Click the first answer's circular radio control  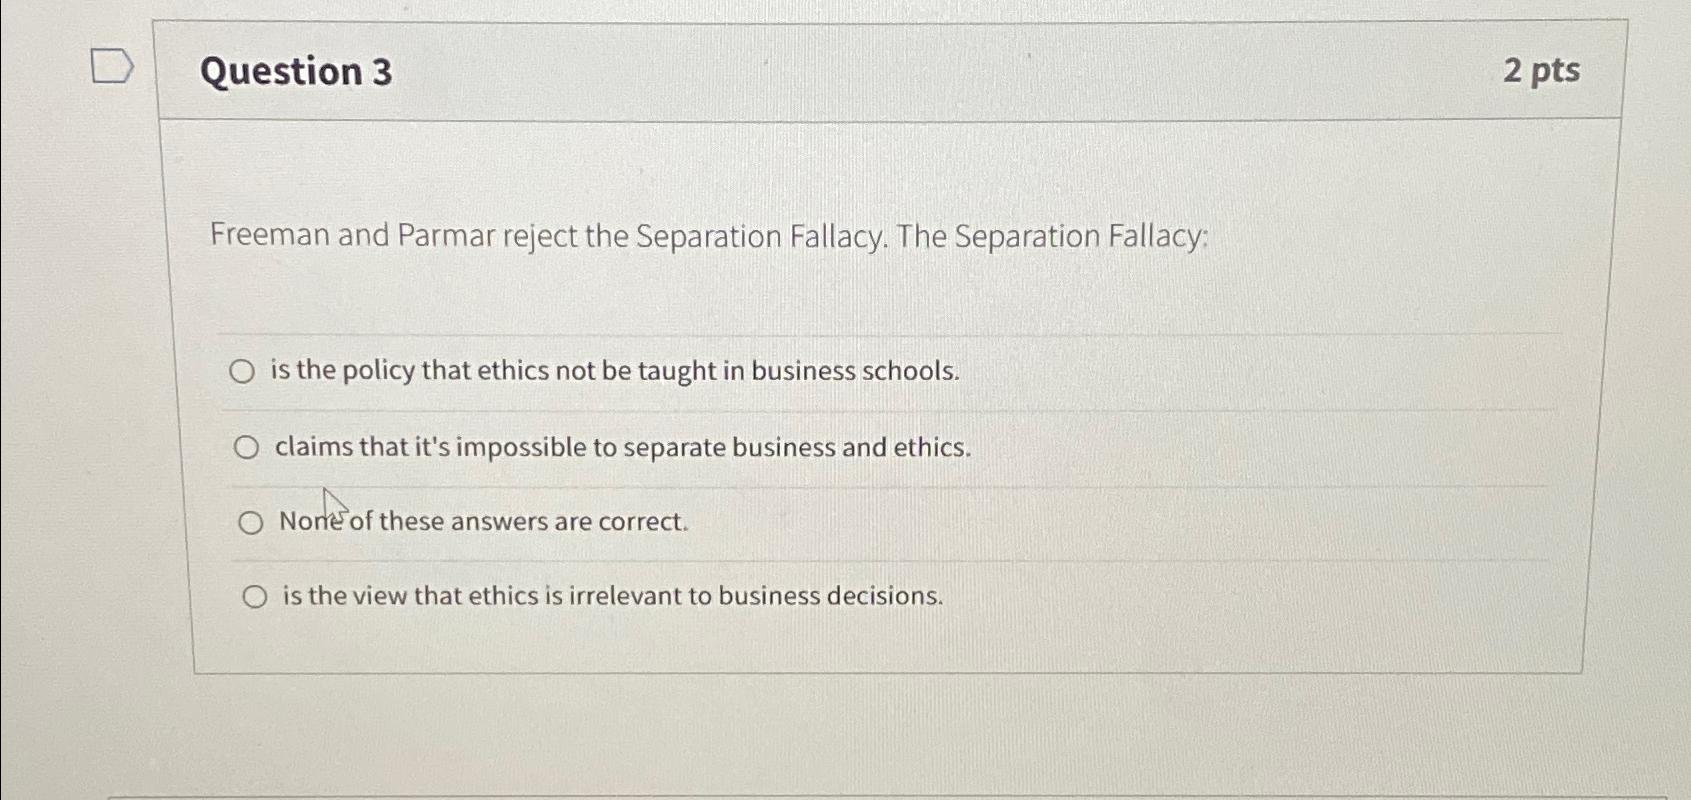242,372
